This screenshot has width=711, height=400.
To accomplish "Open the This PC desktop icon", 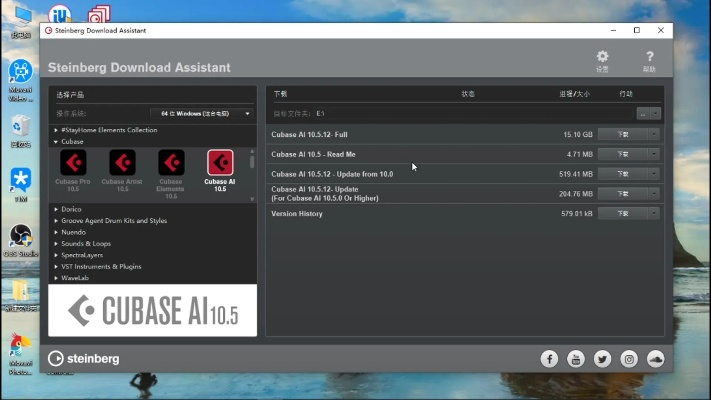I will pos(21,22).
